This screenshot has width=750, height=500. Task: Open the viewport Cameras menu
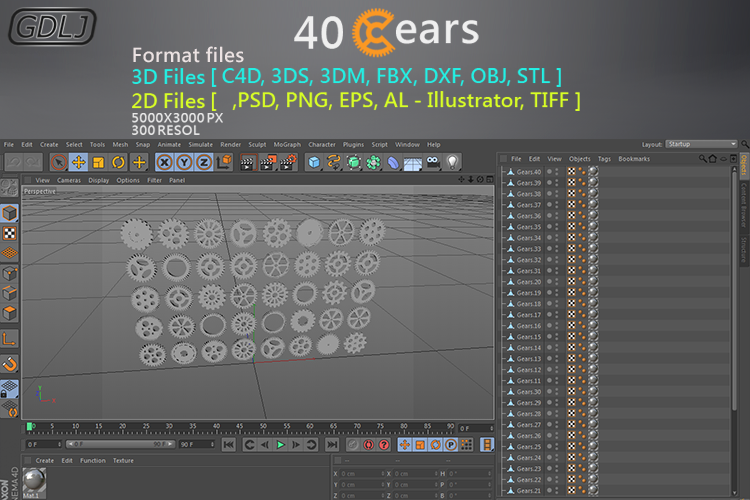tap(69, 180)
